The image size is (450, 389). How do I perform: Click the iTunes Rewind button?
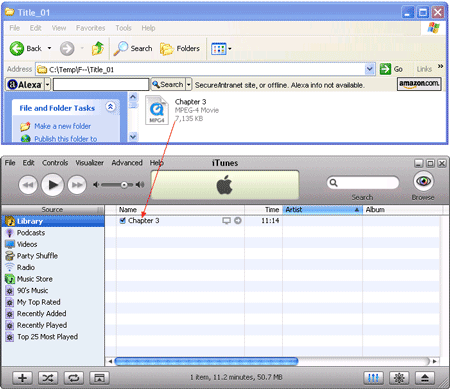pos(28,185)
